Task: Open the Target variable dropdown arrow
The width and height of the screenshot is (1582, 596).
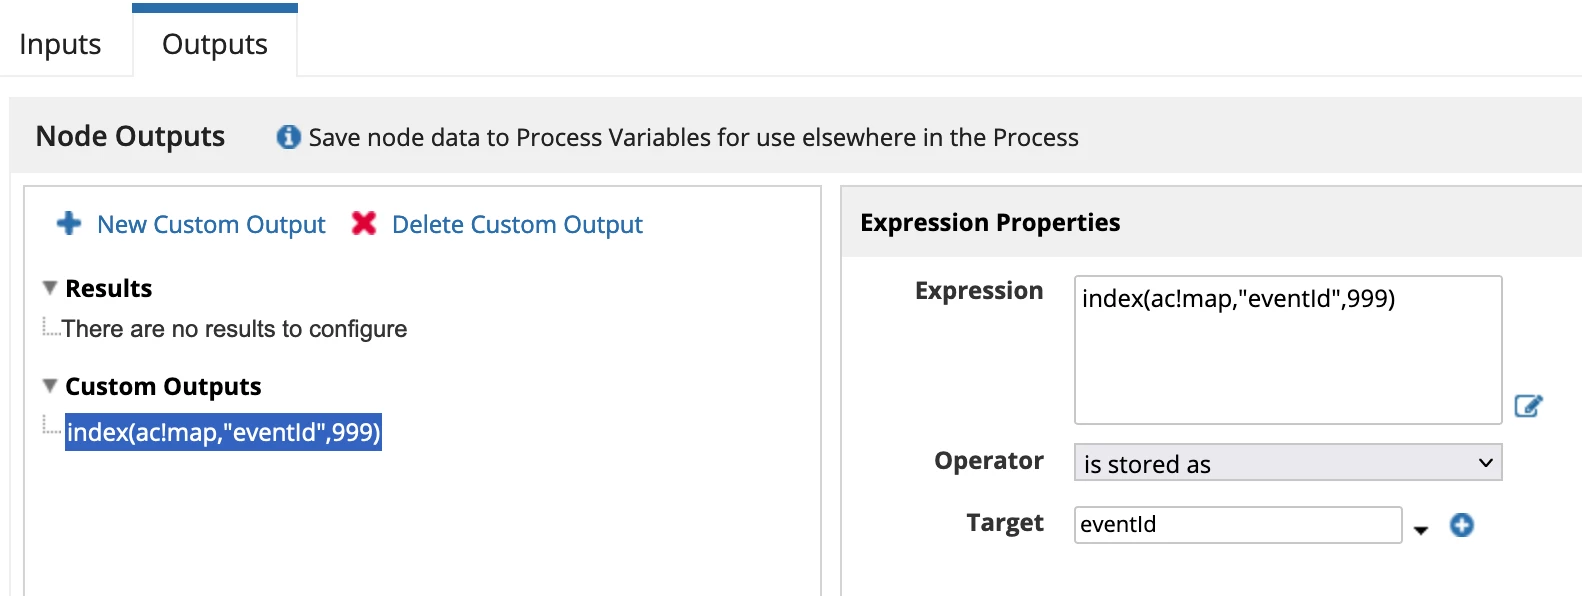Action: 1421,530
